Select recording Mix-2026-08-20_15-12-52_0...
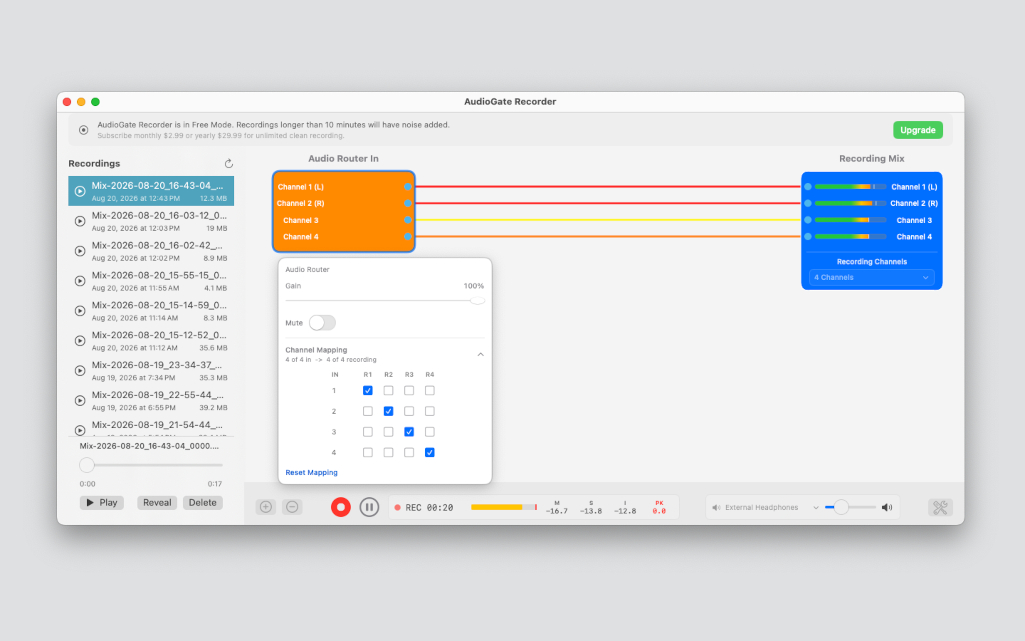Viewport: 1025px width, 641px height. 151,341
